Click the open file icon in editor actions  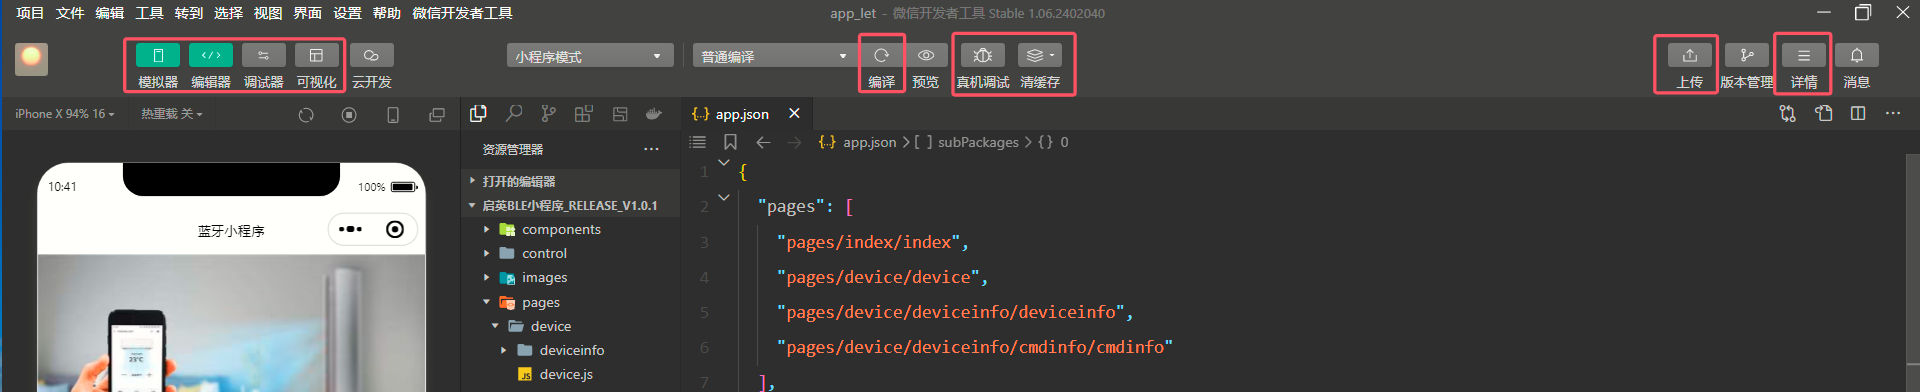pyautogui.click(x=1823, y=114)
